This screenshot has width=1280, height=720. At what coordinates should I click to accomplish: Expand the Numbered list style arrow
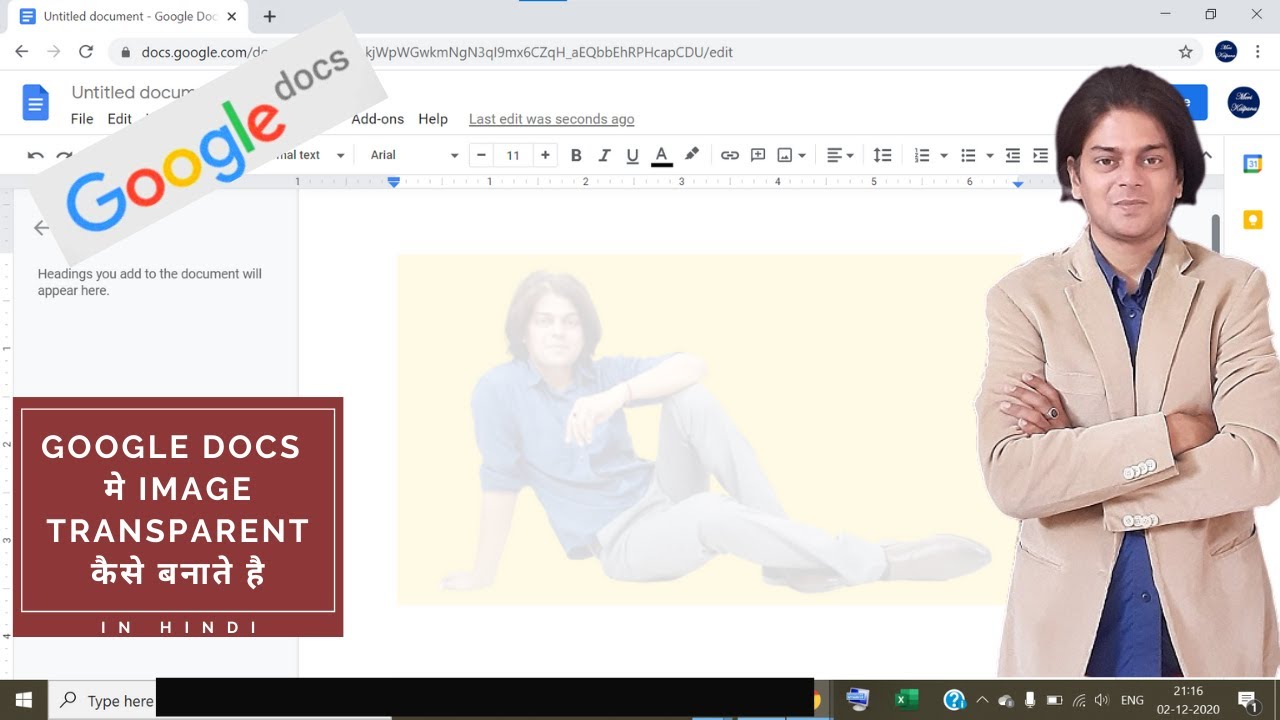tap(943, 156)
